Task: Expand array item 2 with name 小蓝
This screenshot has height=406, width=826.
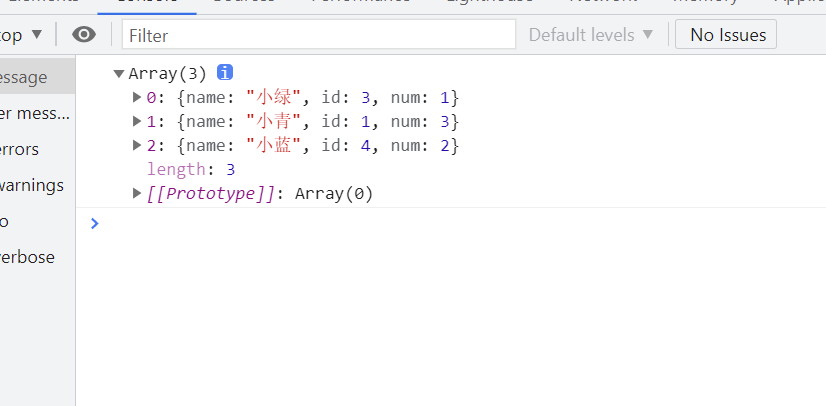Action: 138,146
